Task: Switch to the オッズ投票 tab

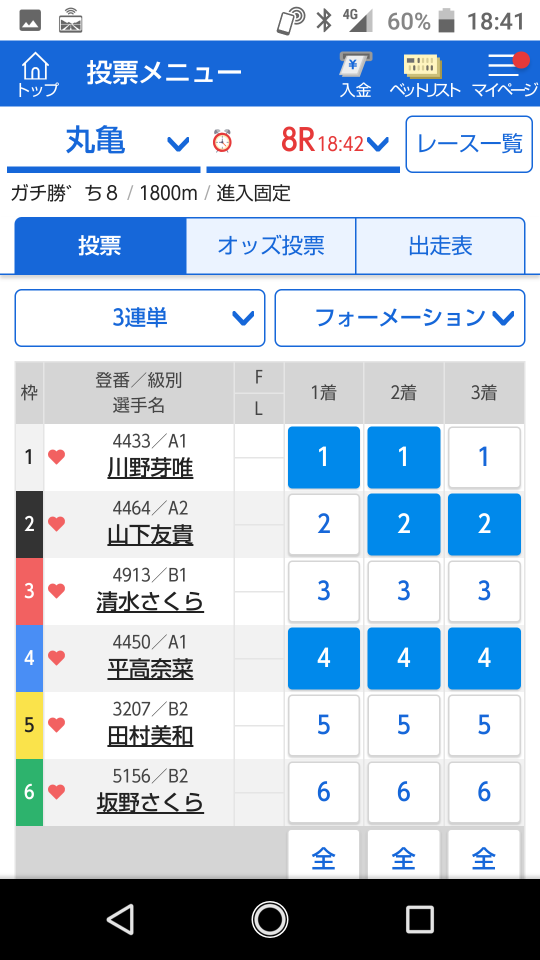Action: 271,246
